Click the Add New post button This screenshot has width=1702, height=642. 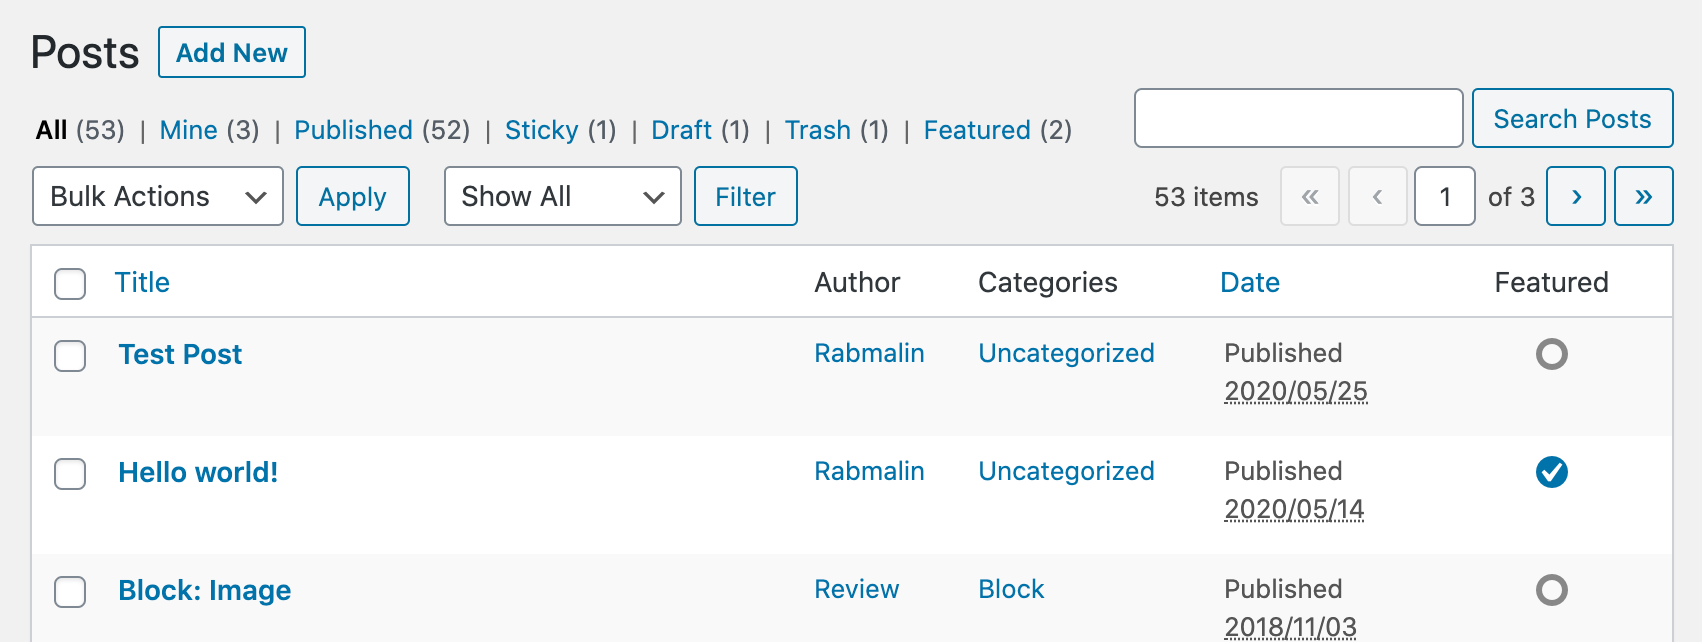point(232,52)
